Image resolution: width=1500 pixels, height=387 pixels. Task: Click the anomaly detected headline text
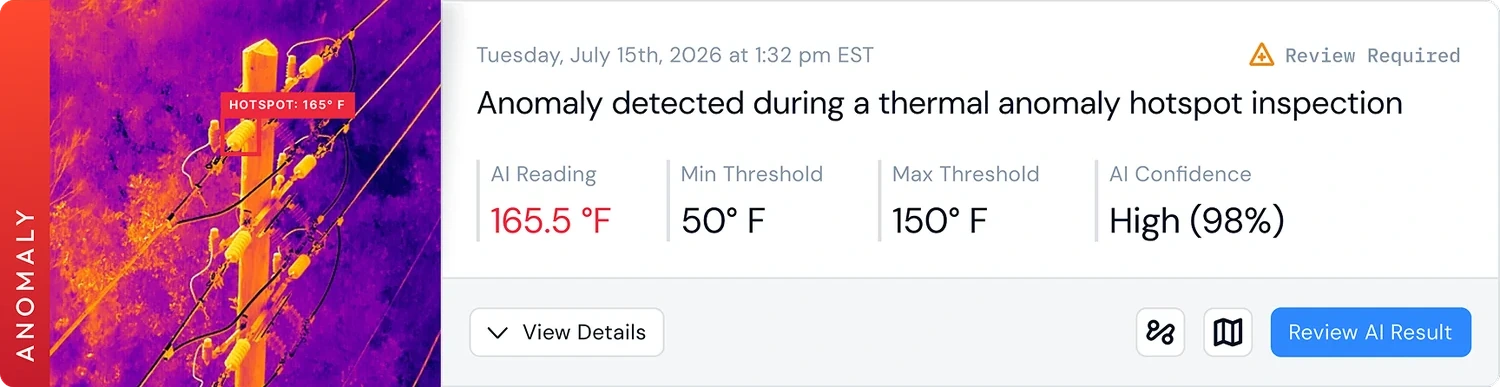(x=939, y=103)
